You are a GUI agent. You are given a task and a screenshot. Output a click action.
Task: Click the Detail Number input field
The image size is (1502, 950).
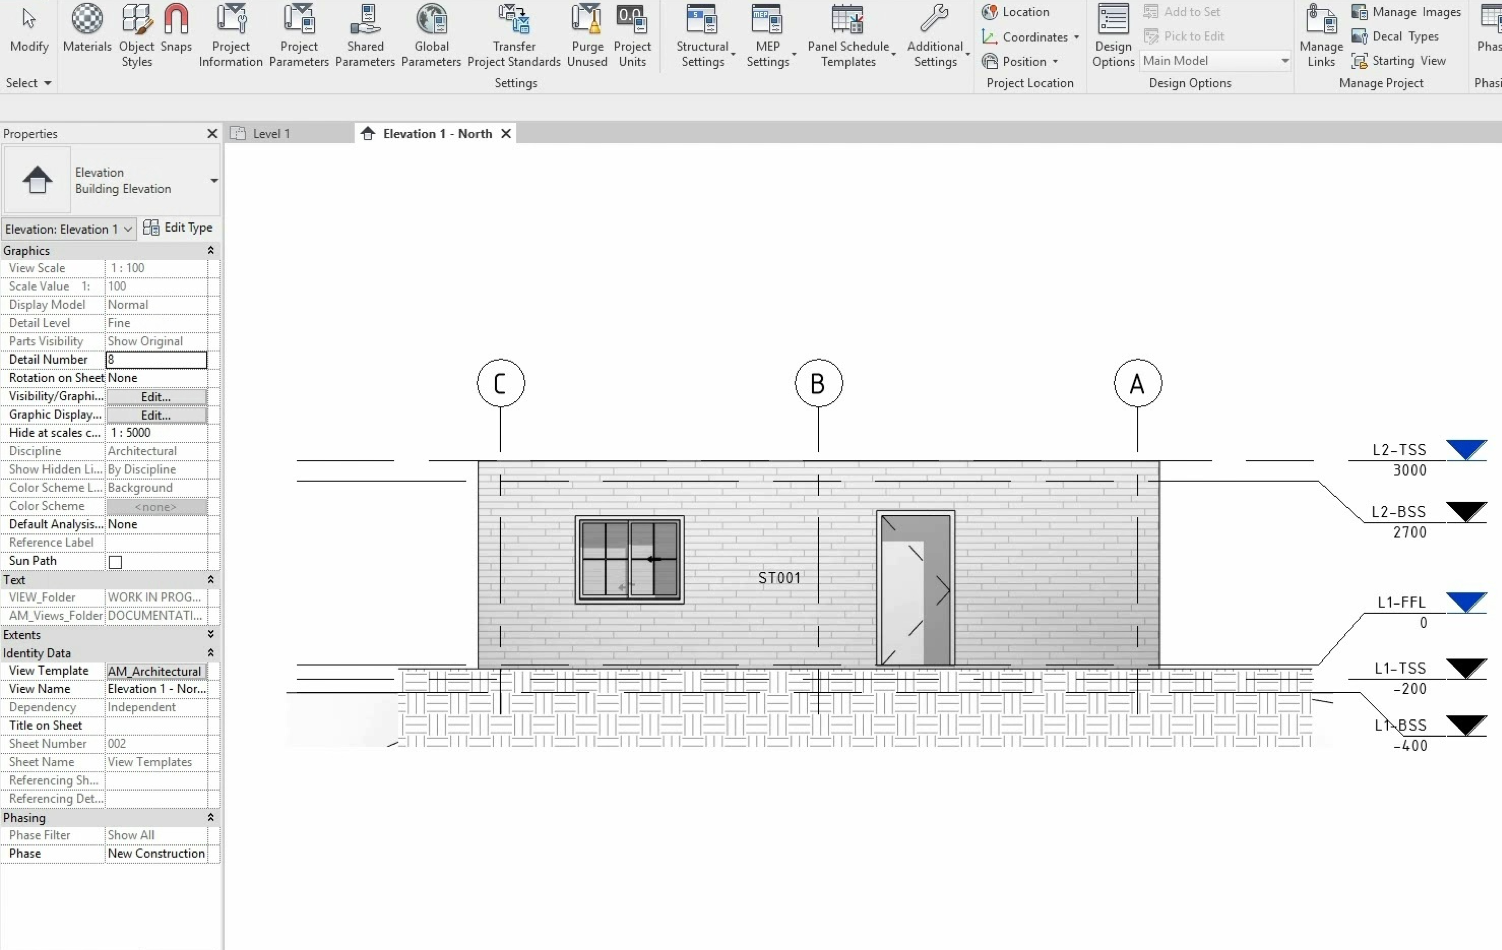point(156,360)
